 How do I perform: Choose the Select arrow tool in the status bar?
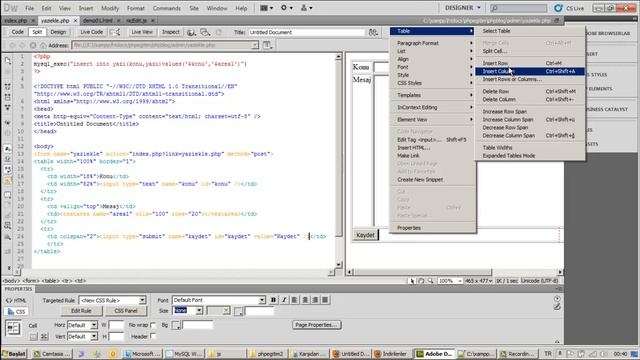tap(412, 281)
